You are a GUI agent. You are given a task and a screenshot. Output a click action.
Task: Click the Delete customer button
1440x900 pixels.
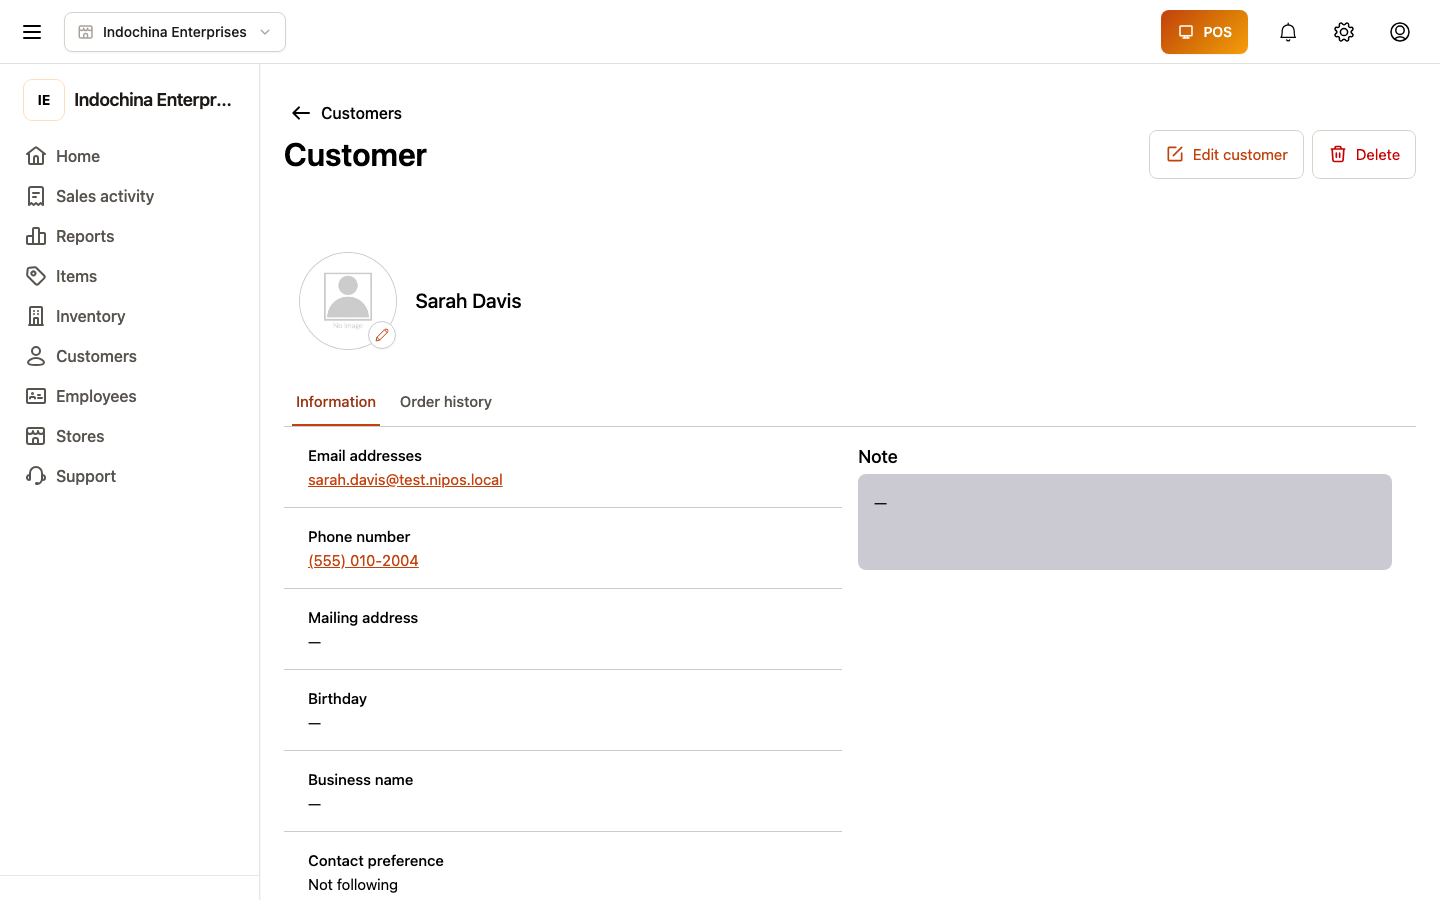tap(1364, 155)
